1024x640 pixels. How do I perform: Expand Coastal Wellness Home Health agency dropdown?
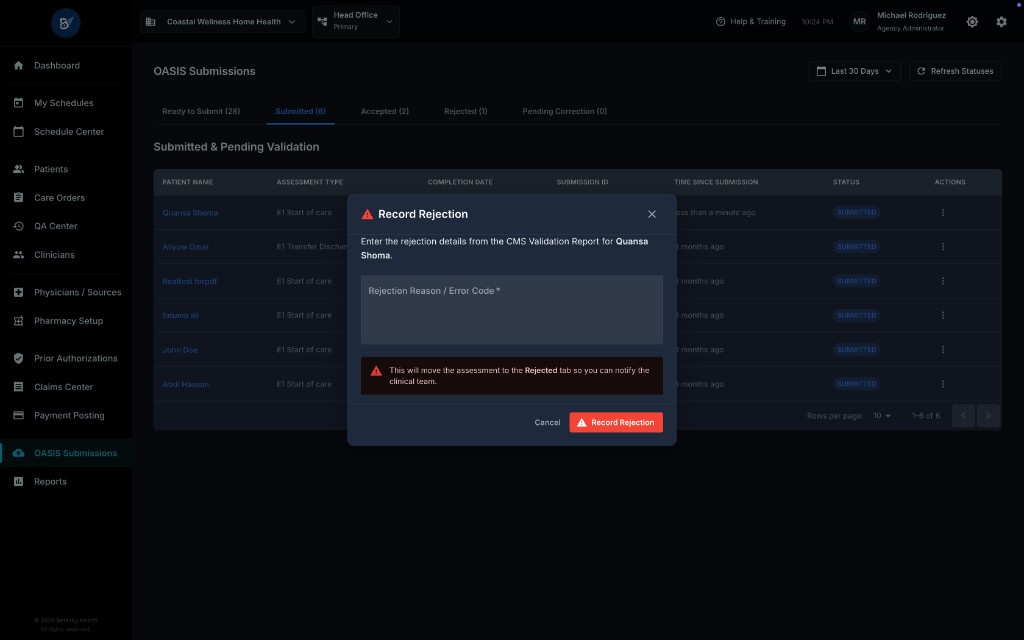point(222,22)
